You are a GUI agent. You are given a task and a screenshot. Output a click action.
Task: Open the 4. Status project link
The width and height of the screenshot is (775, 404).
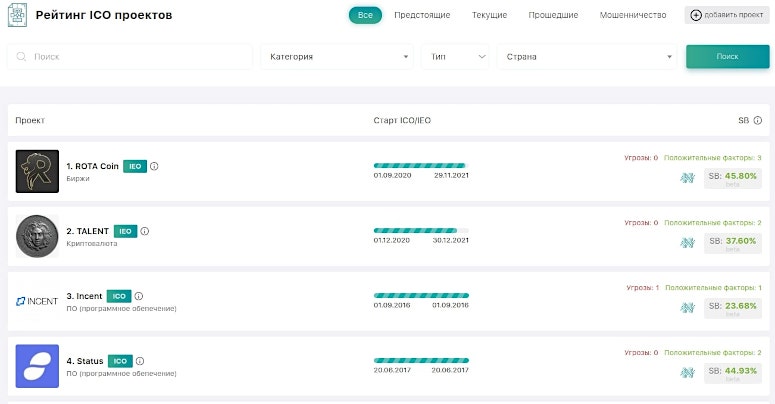pos(85,361)
